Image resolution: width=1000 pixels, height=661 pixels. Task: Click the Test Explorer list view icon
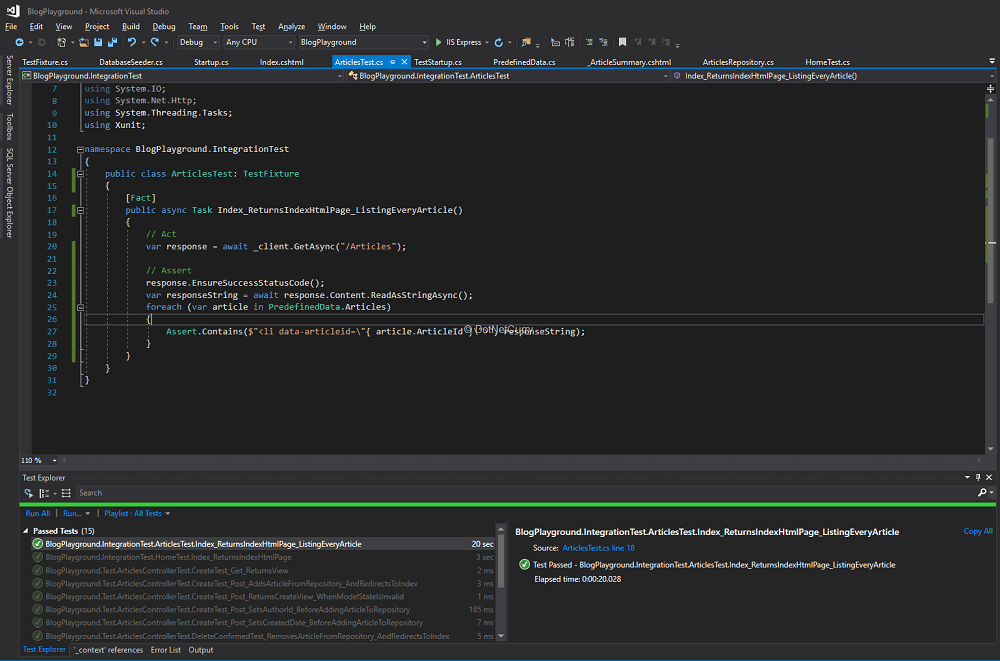coord(66,493)
